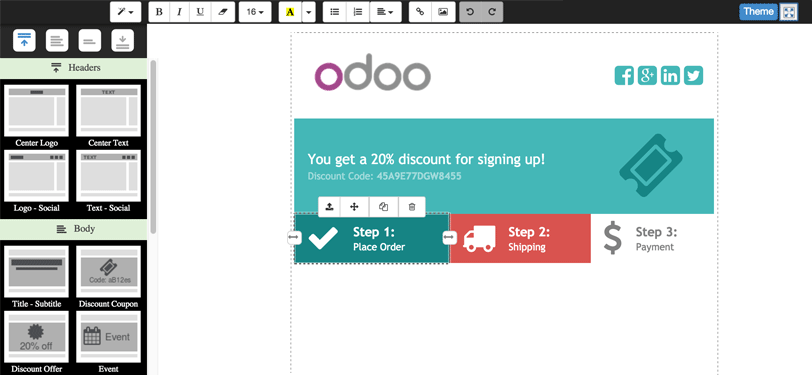Click the Discount Code text line
This screenshot has height=375, width=812.
[384, 176]
